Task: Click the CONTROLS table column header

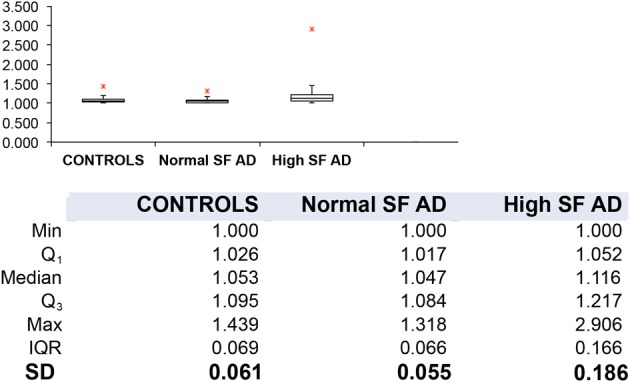Action: click(198, 204)
